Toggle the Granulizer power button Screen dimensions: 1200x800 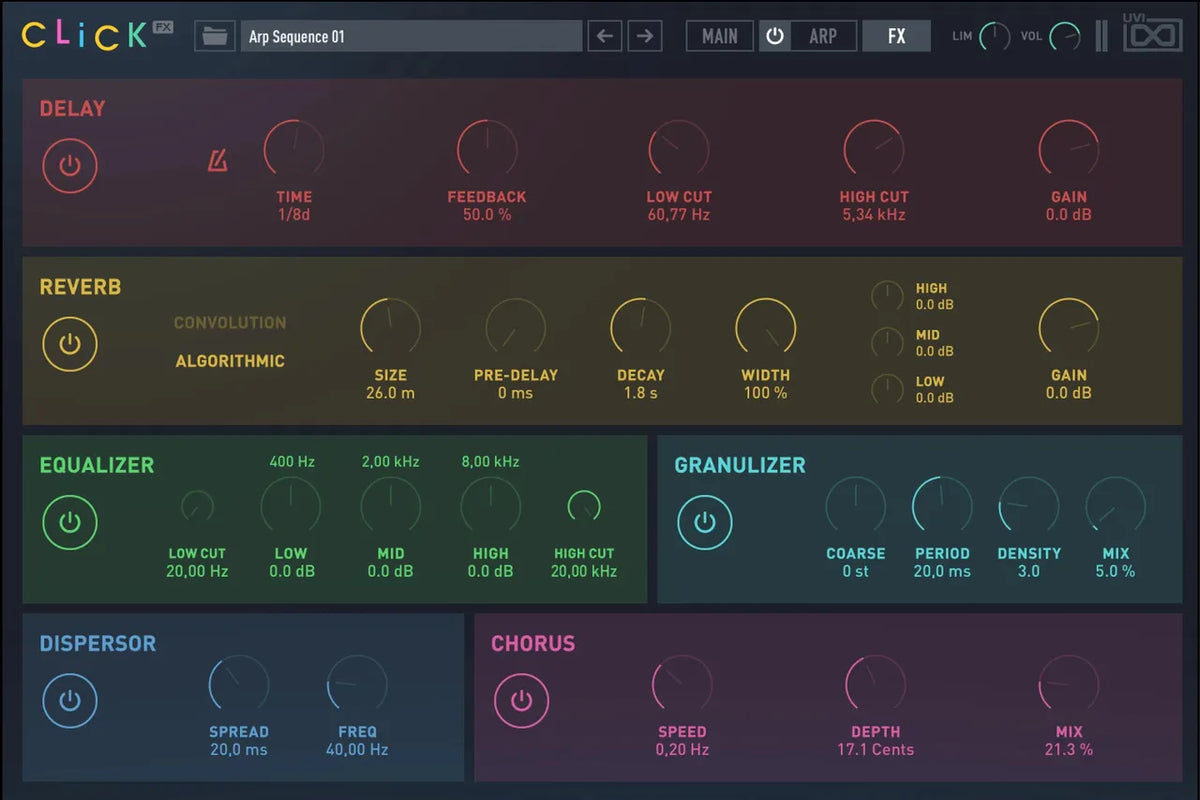[x=705, y=522]
